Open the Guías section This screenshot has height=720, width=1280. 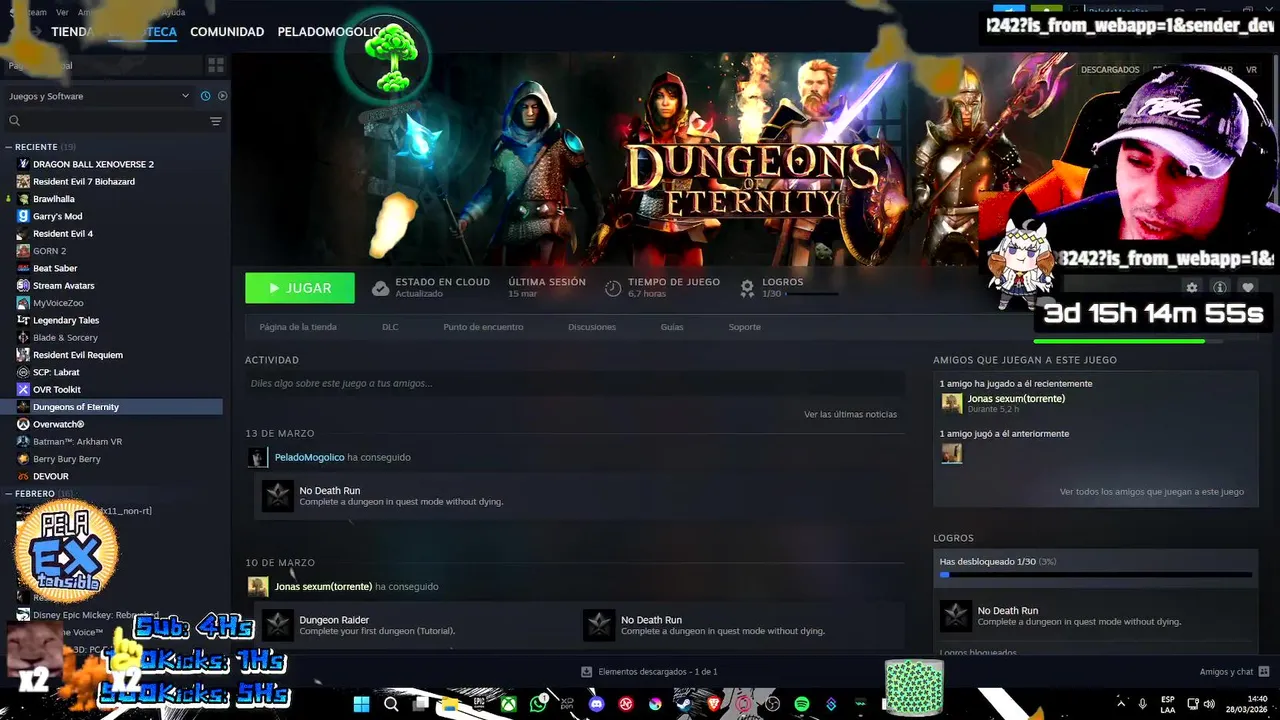(672, 327)
